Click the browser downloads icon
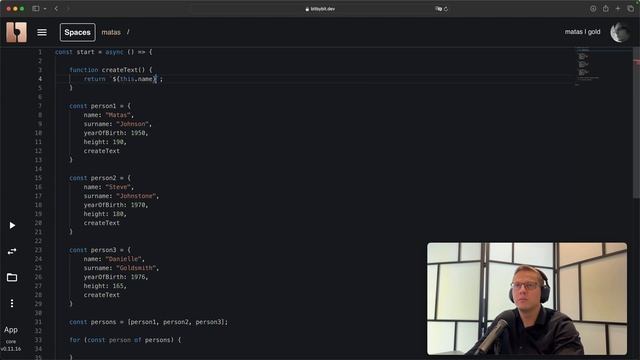Screen dimensions: 640x360 pyautogui.click(x=593, y=9)
